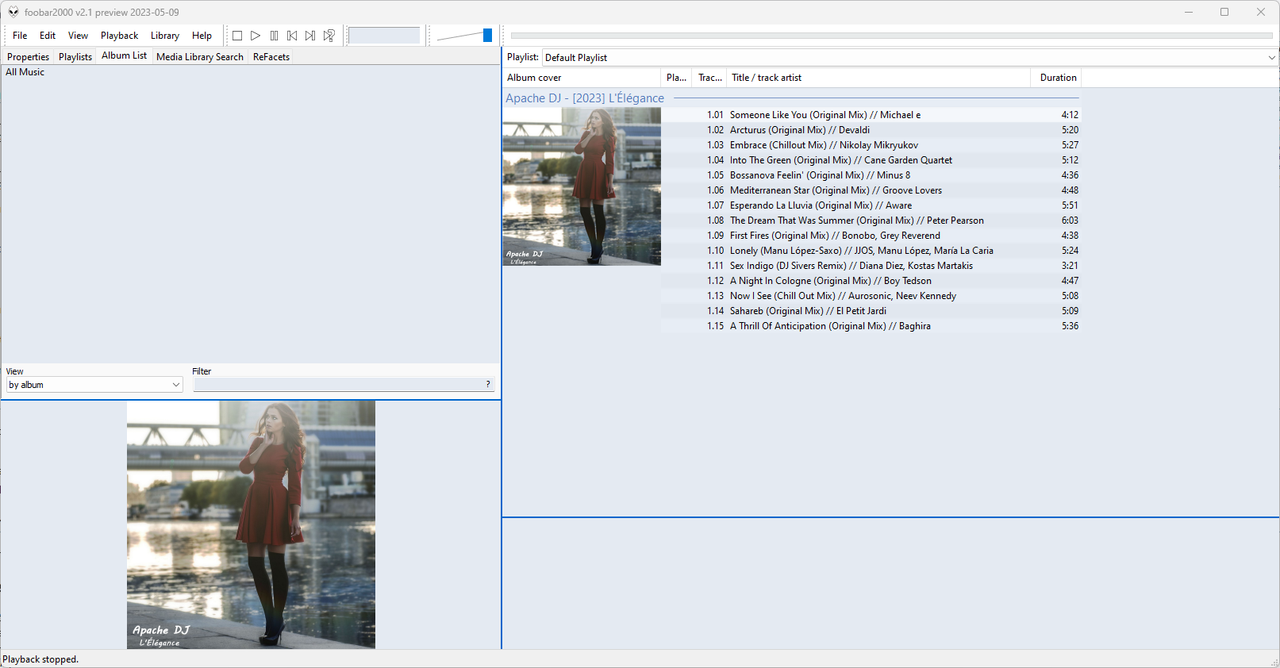Select track Someone Like You // Michael e

click(x=871, y=115)
